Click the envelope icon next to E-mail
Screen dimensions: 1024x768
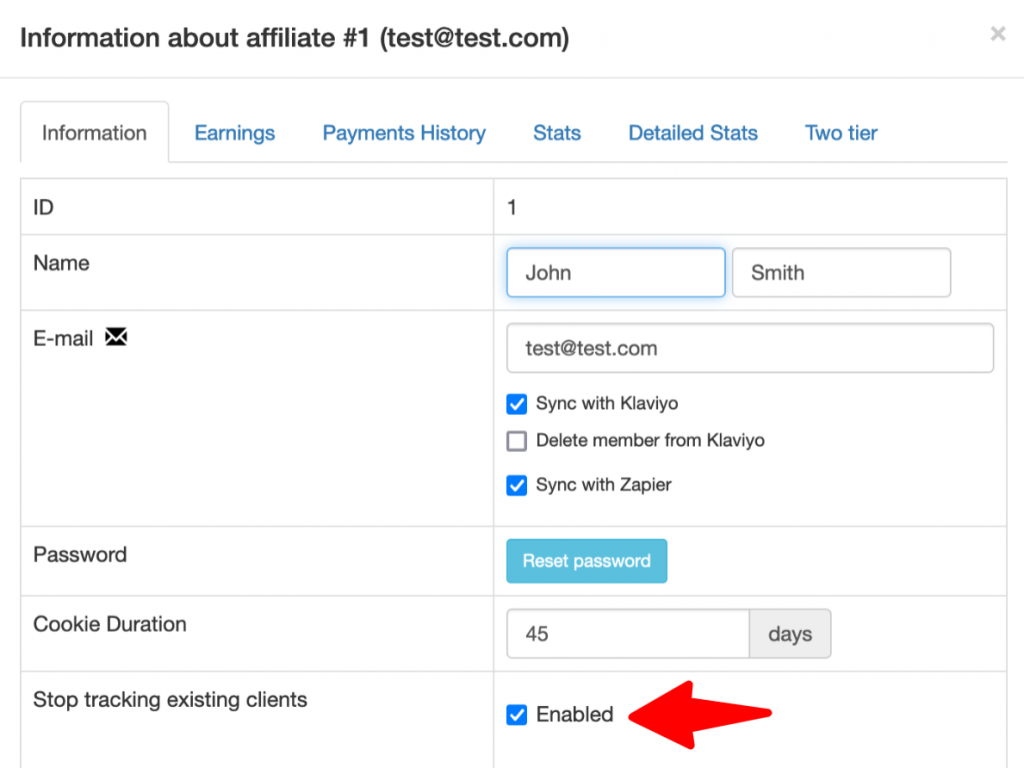pos(116,338)
